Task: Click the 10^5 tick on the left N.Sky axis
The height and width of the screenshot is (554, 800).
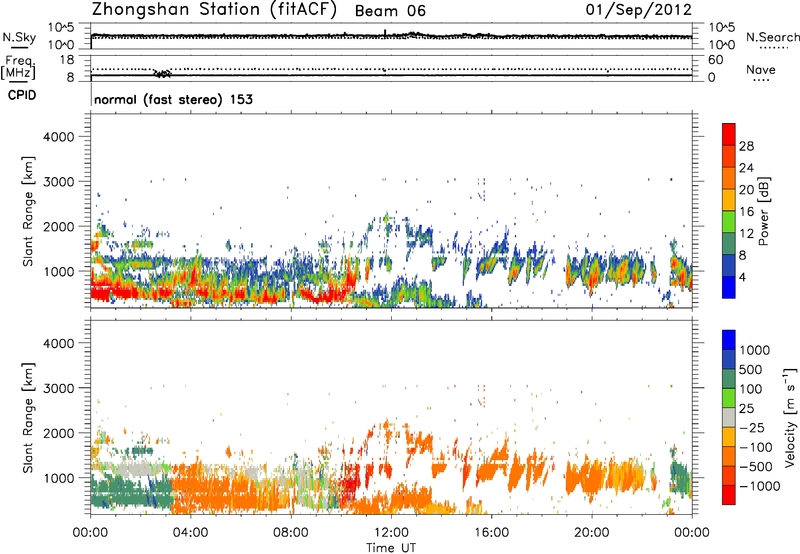Action: [61, 28]
